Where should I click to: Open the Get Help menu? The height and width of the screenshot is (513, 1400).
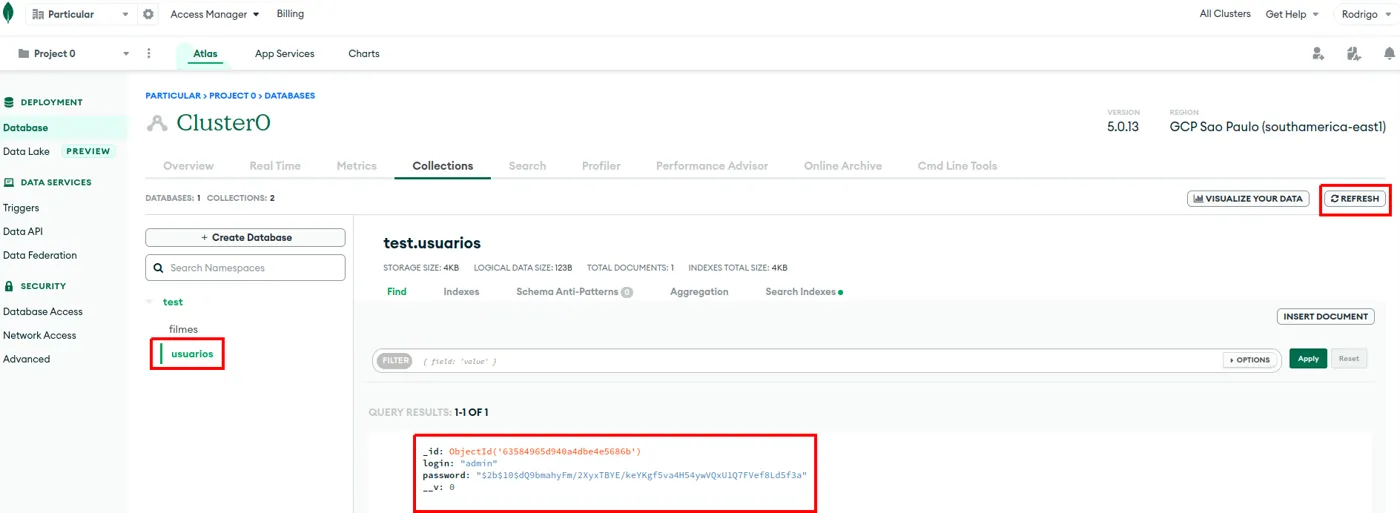1292,14
